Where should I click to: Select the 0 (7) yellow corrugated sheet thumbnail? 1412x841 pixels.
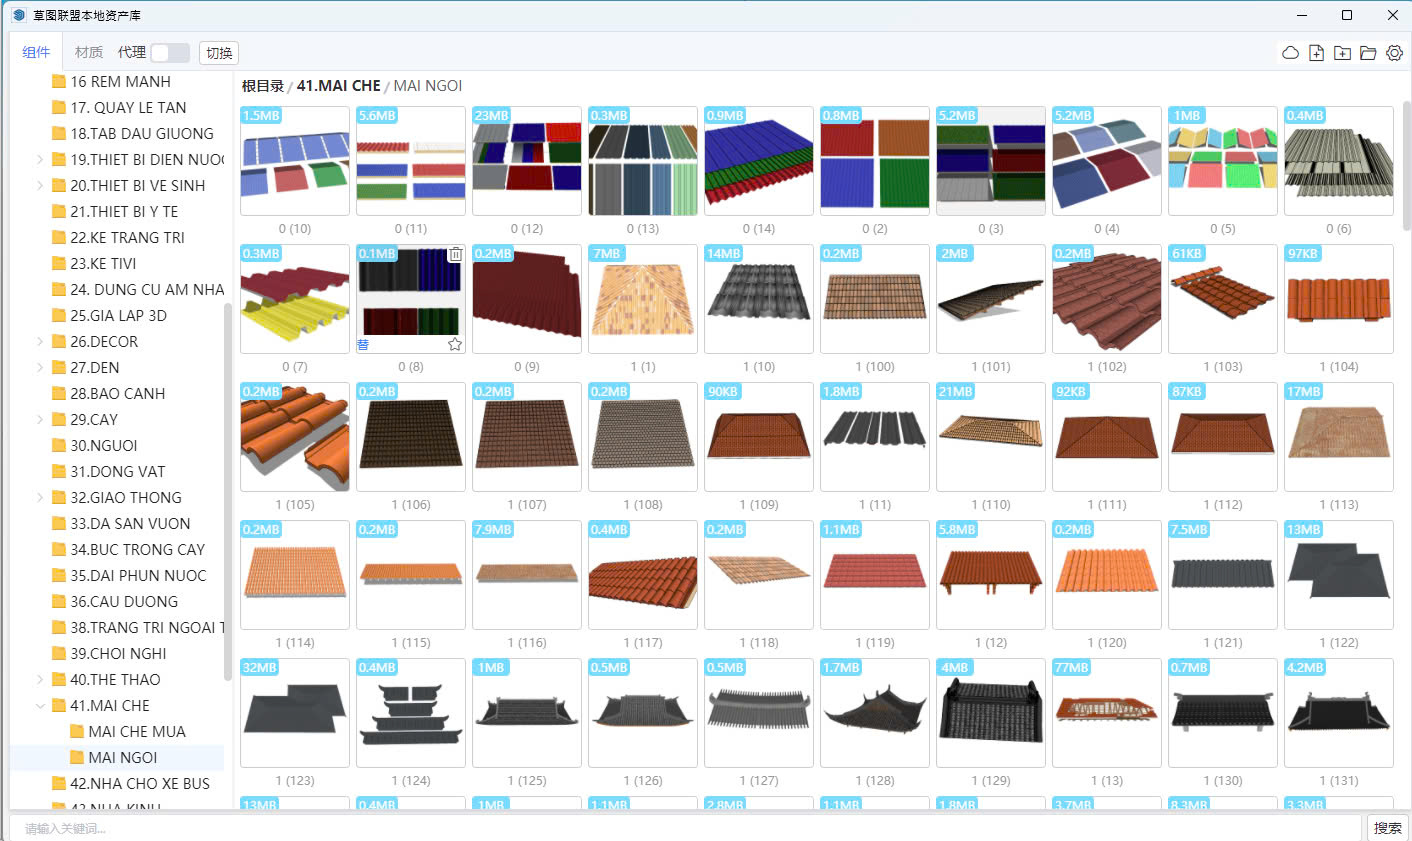pyautogui.click(x=295, y=299)
